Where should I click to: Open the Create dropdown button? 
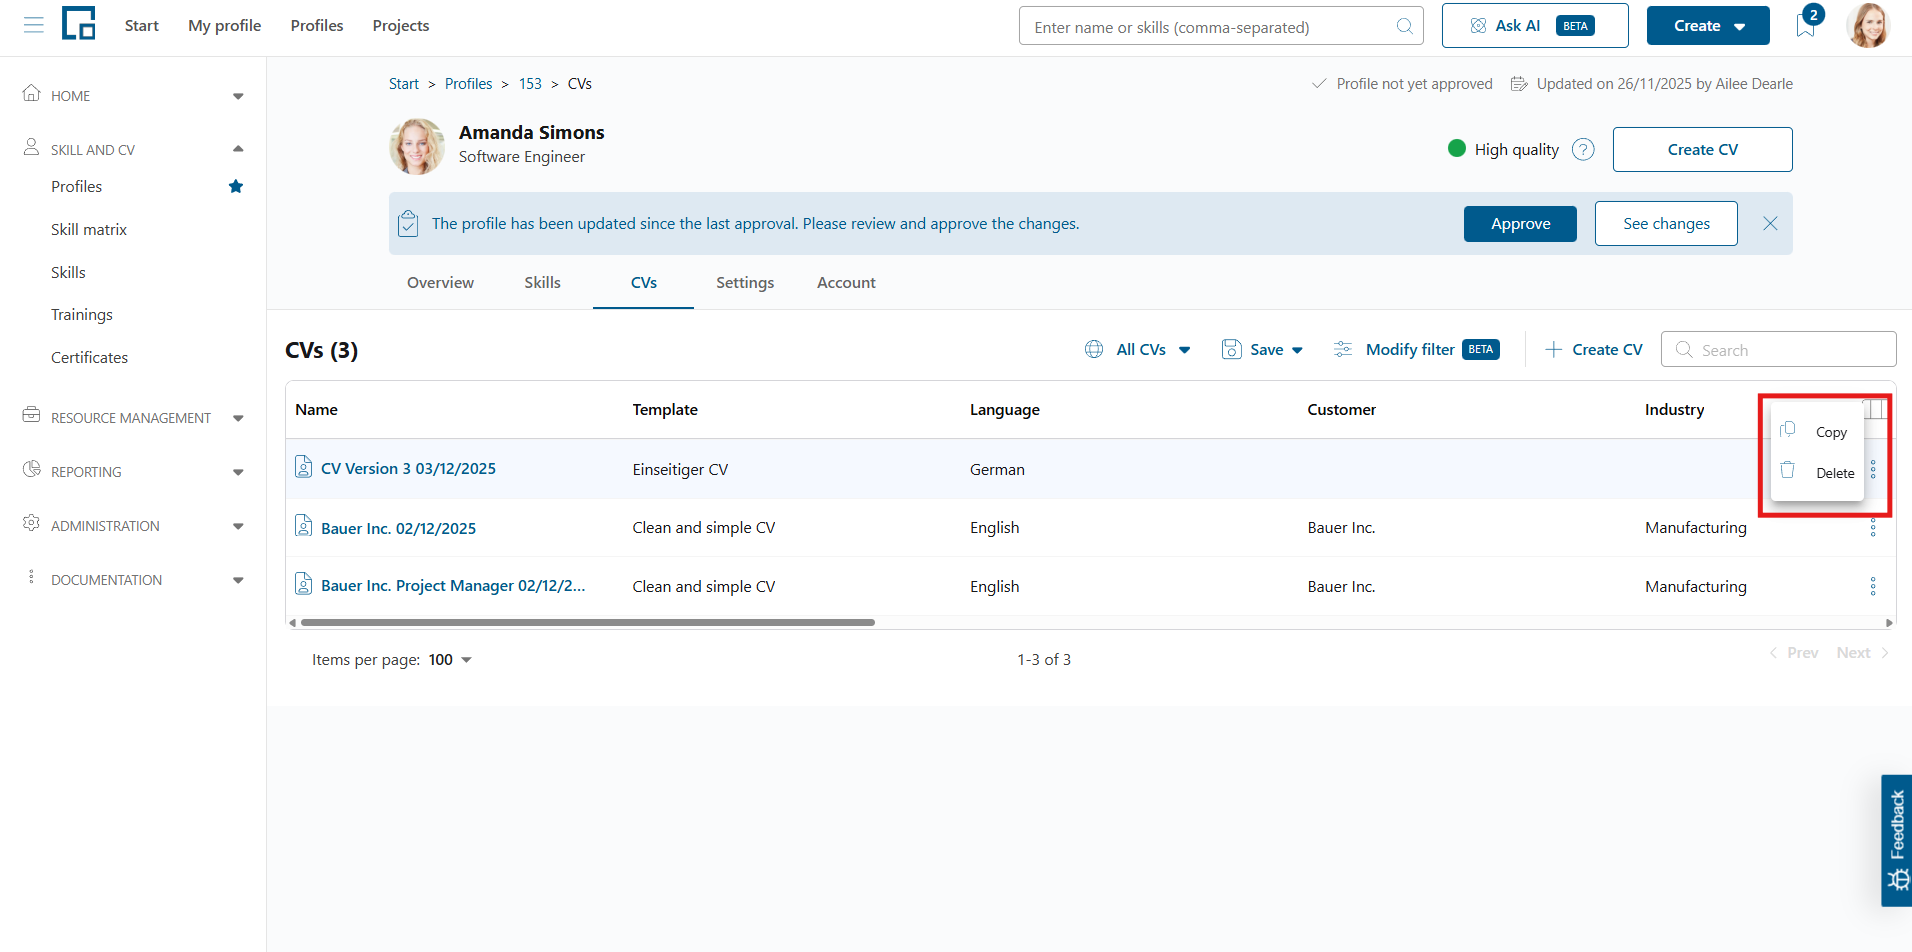[1708, 26]
